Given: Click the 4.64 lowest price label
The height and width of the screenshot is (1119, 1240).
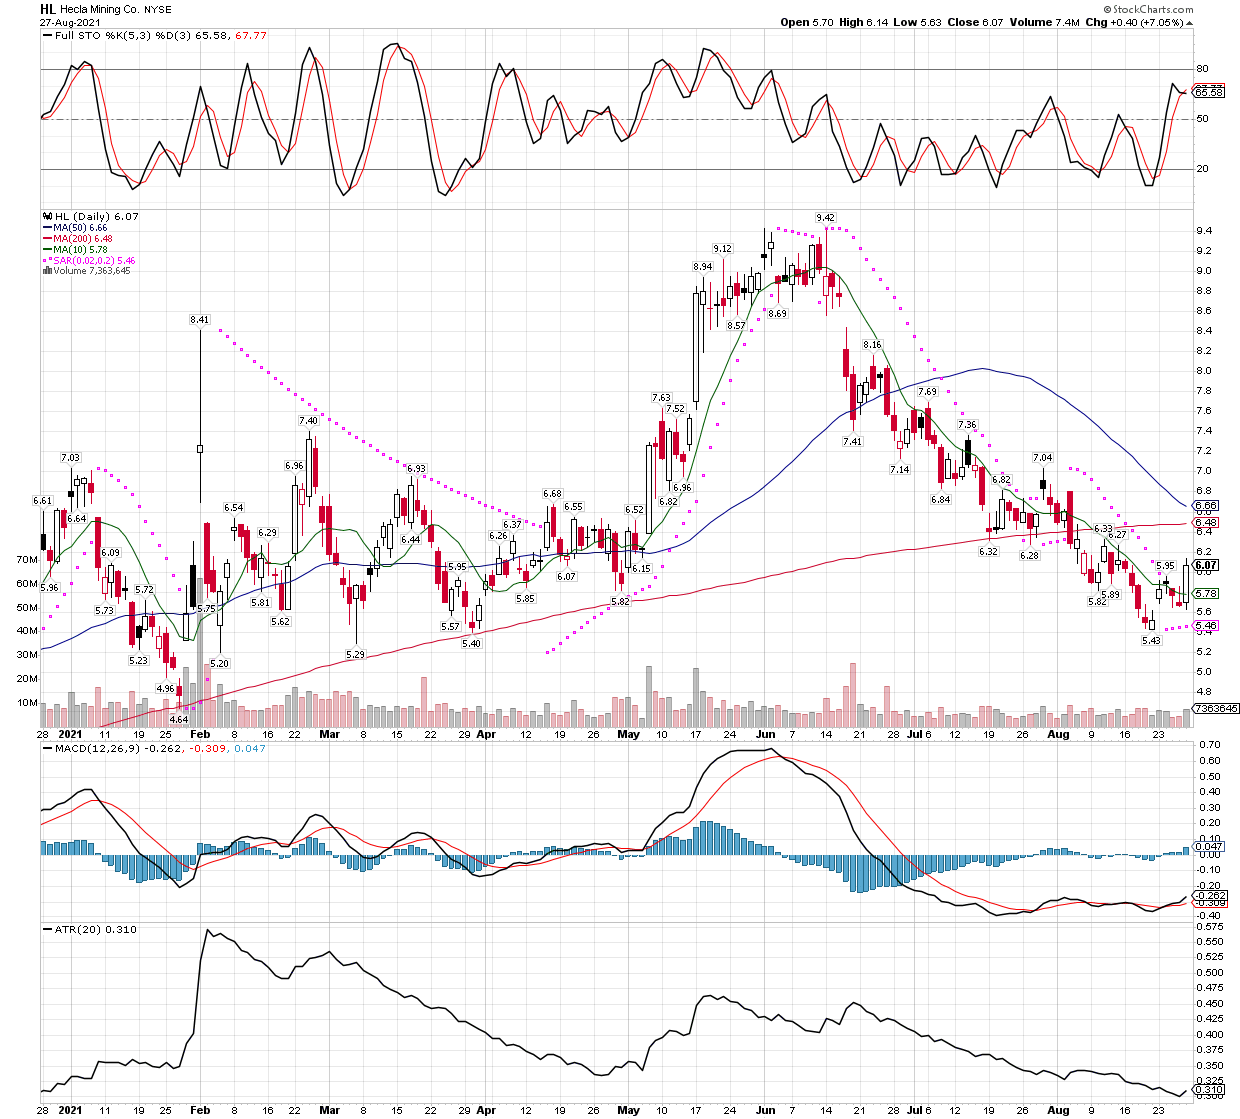Looking at the screenshot, I should tap(179, 720).
